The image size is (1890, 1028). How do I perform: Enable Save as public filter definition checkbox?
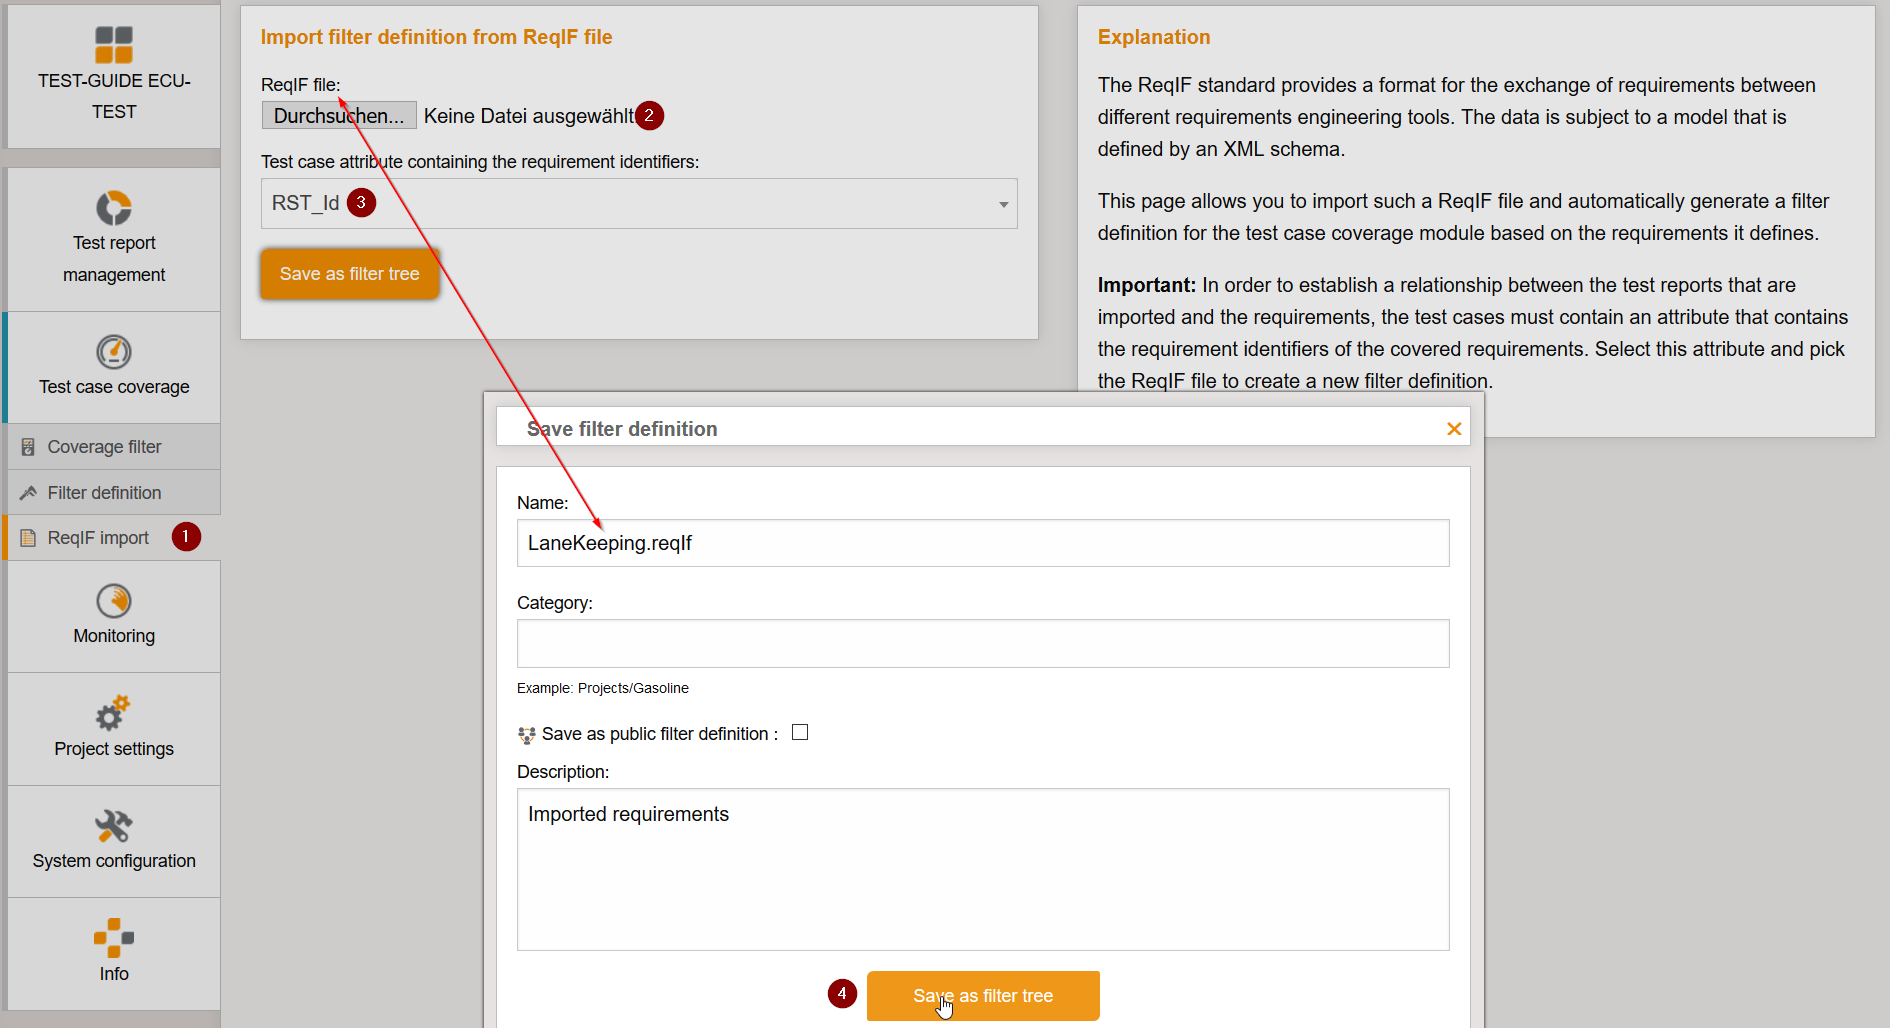pos(800,733)
